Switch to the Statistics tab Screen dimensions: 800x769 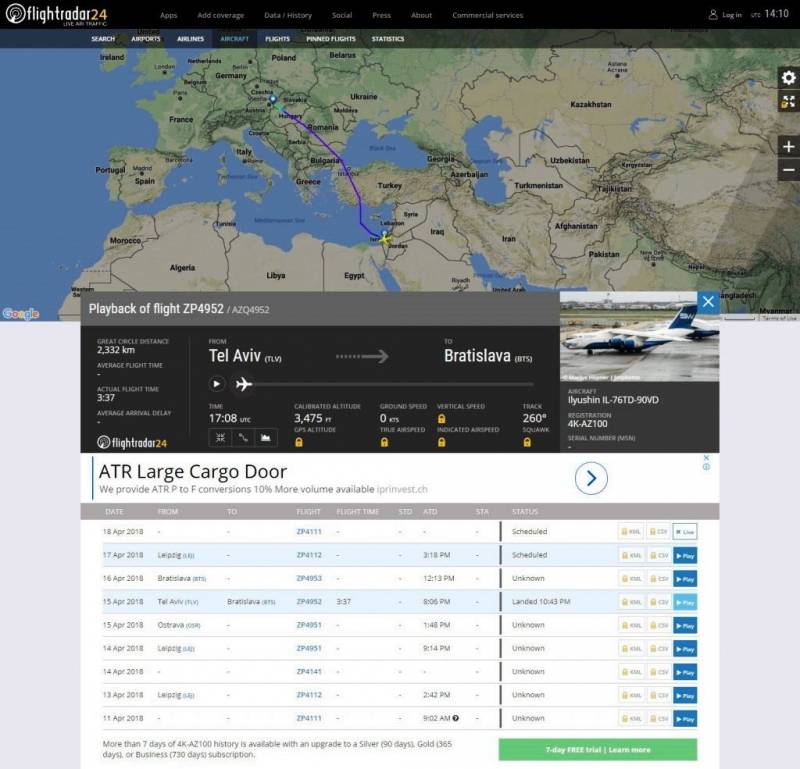(x=388, y=39)
